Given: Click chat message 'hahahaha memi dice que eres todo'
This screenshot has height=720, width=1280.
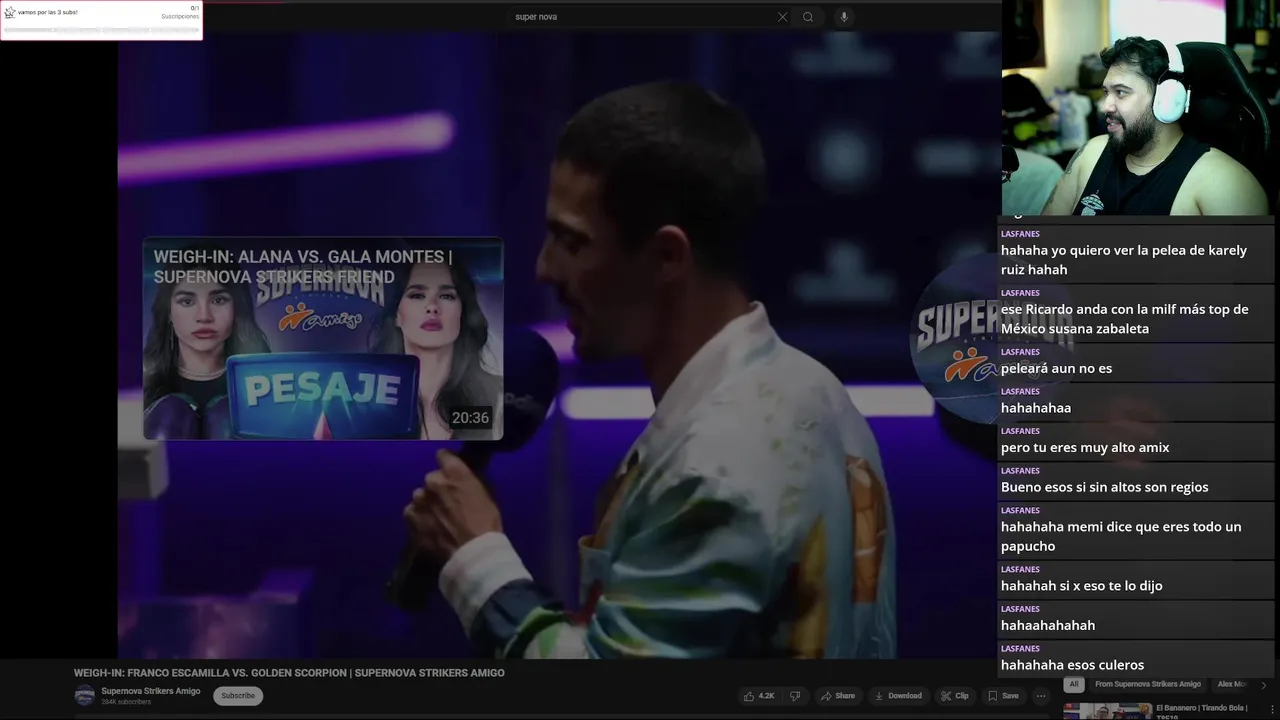Looking at the screenshot, I should tap(1136, 530).
